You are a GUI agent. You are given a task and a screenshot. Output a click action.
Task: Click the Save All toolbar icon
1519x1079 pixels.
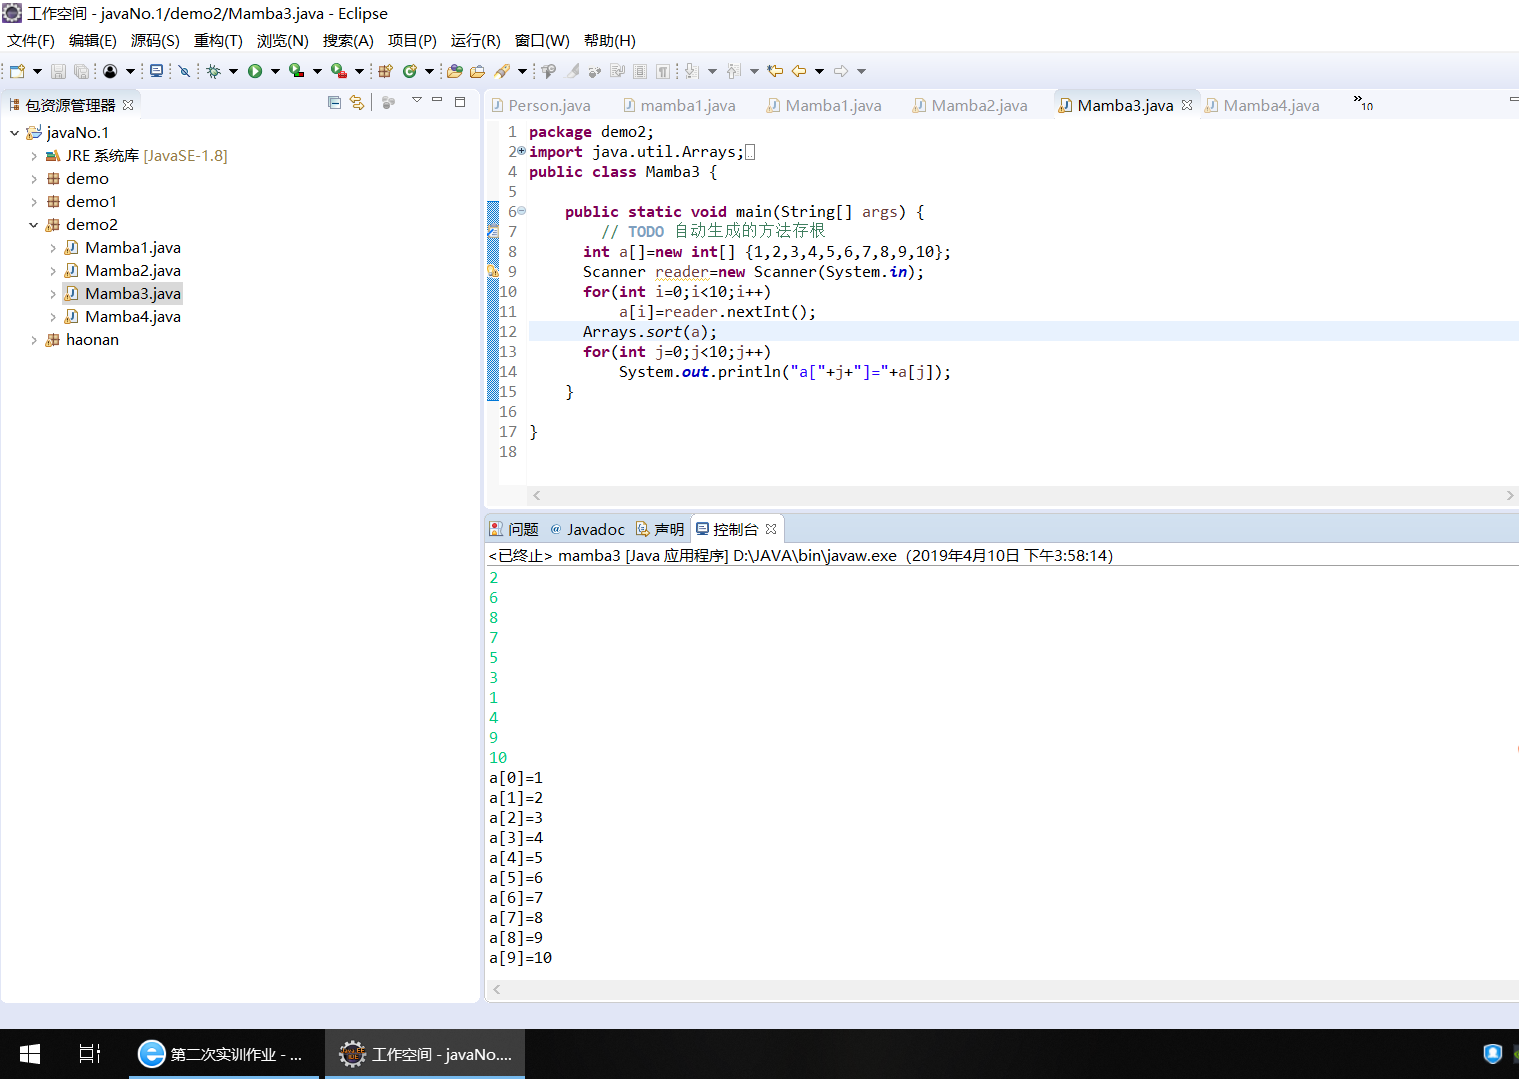[x=81, y=71]
